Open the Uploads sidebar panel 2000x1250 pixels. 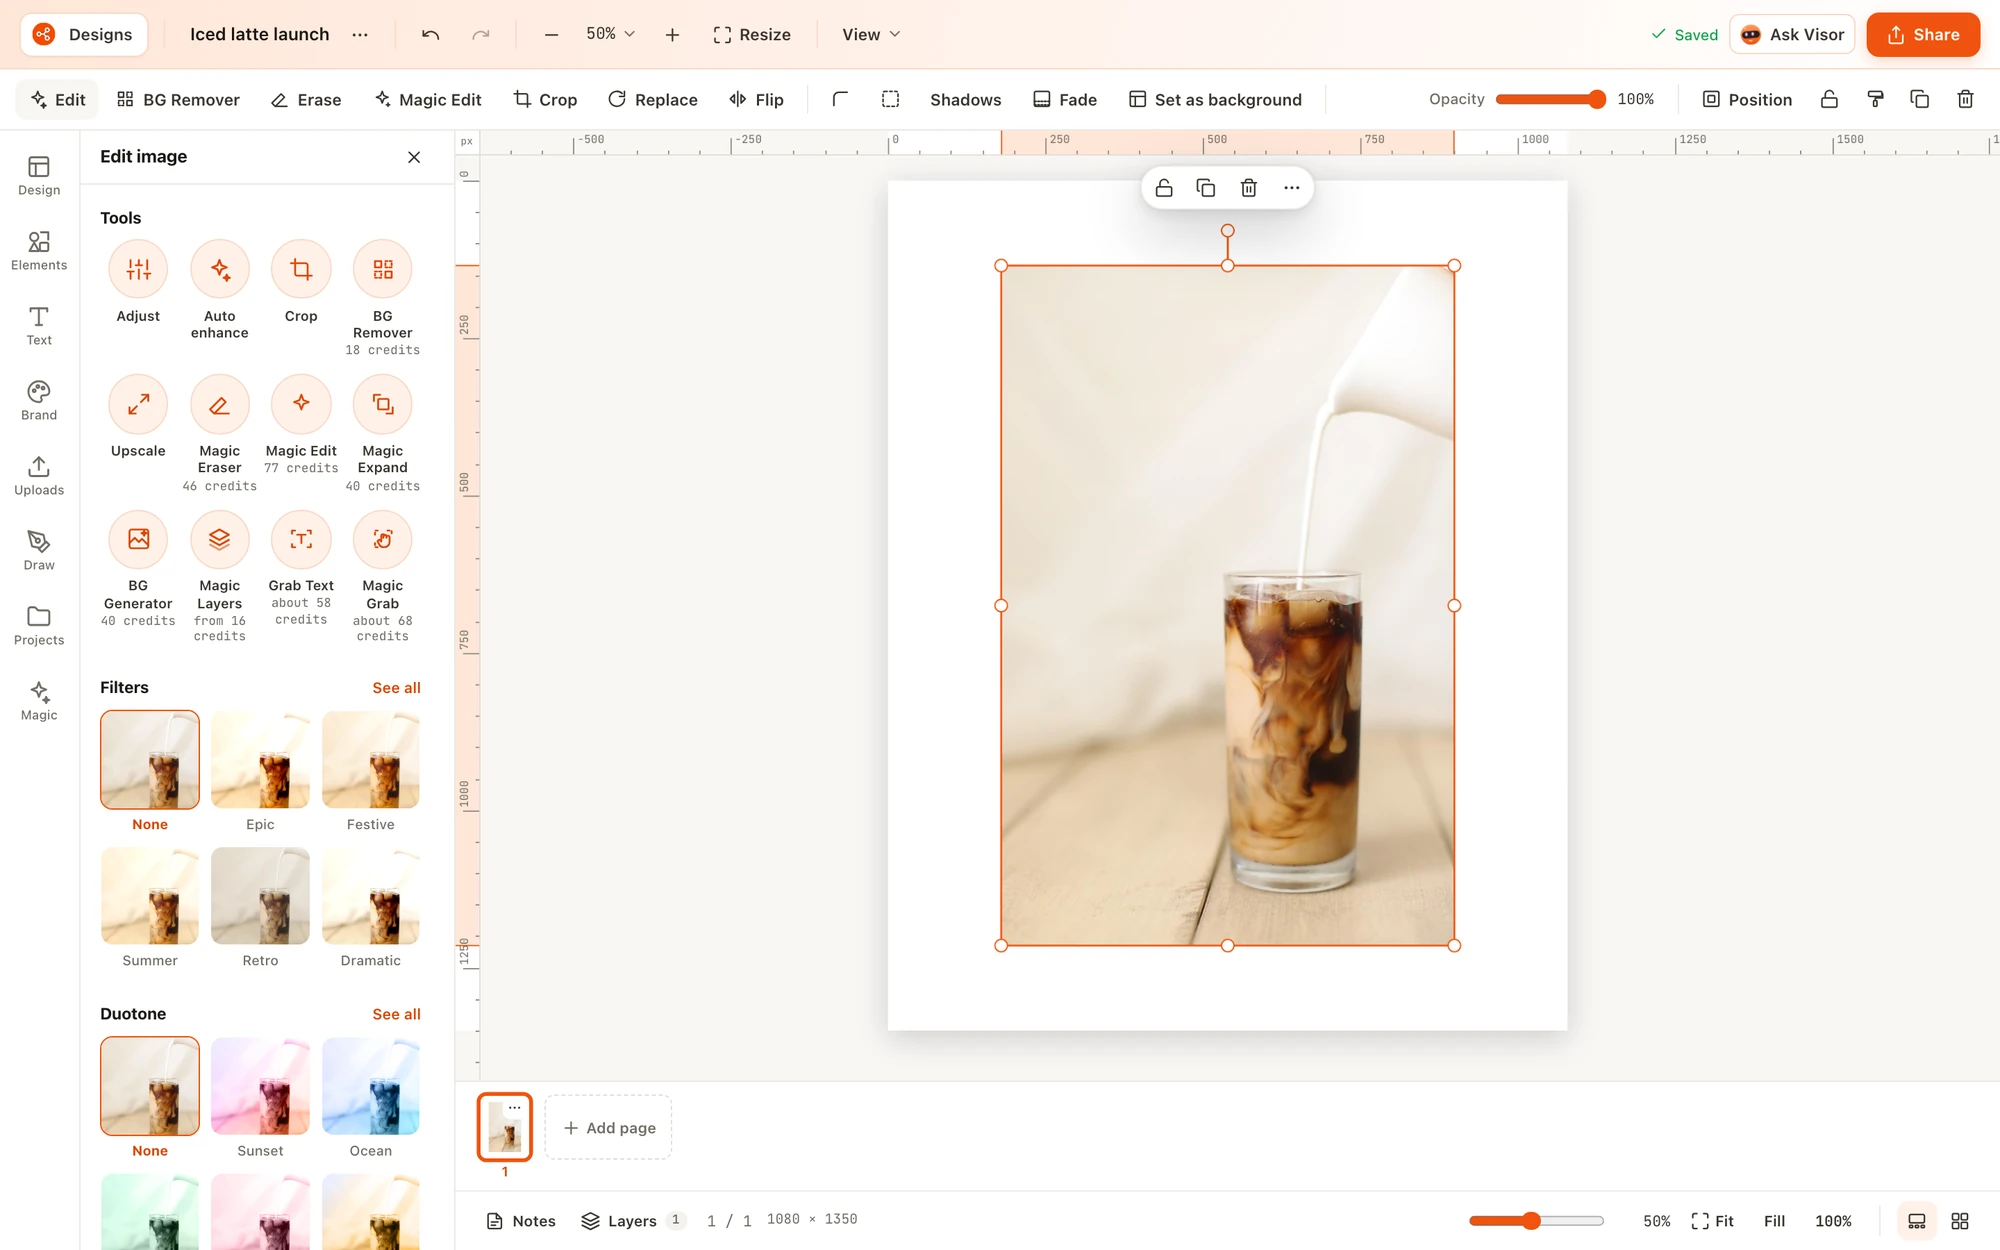pos(39,476)
